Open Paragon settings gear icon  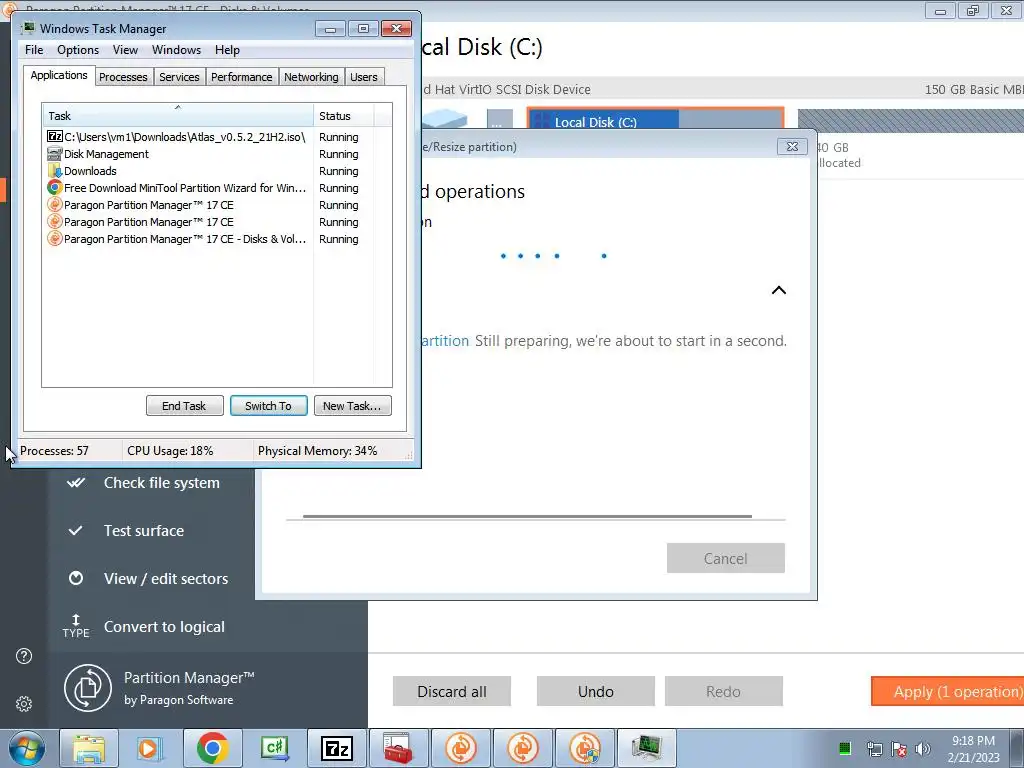point(24,704)
